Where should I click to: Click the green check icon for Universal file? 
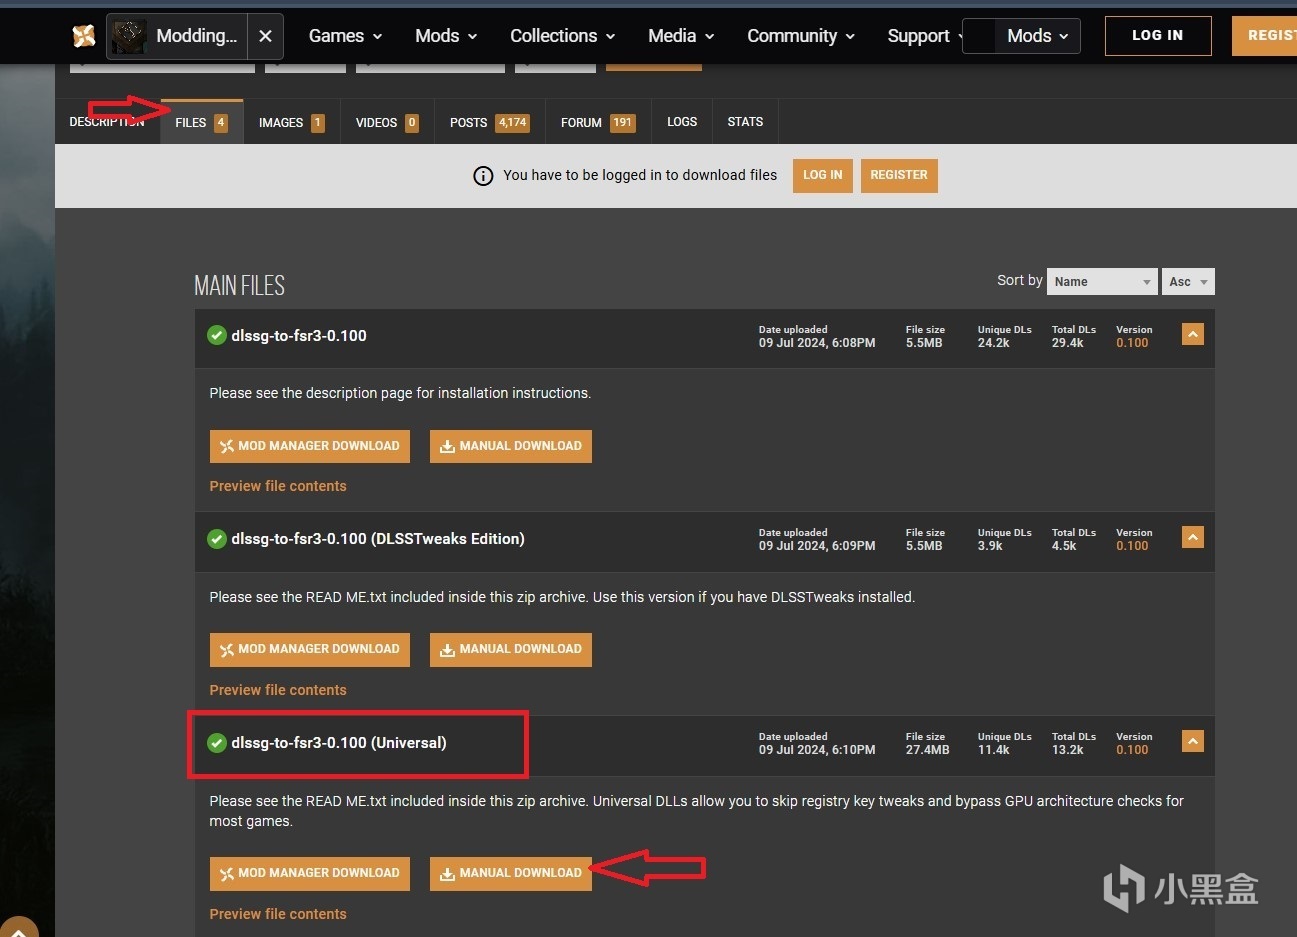point(217,743)
